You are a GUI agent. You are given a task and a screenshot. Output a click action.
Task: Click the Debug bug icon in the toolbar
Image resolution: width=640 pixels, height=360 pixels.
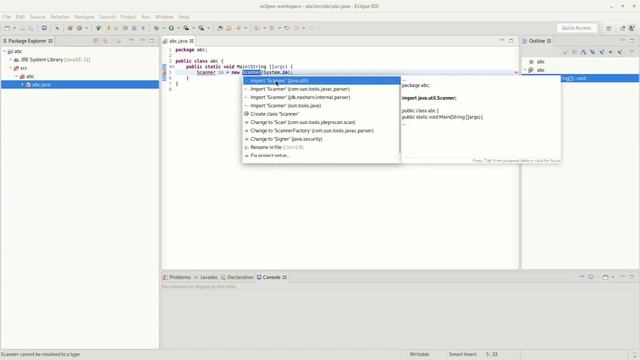coord(156,28)
